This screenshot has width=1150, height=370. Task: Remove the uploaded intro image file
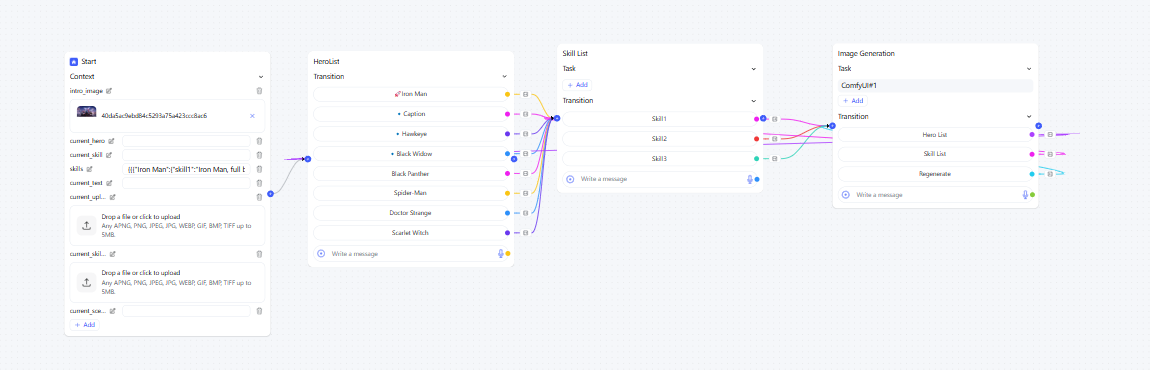point(252,116)
